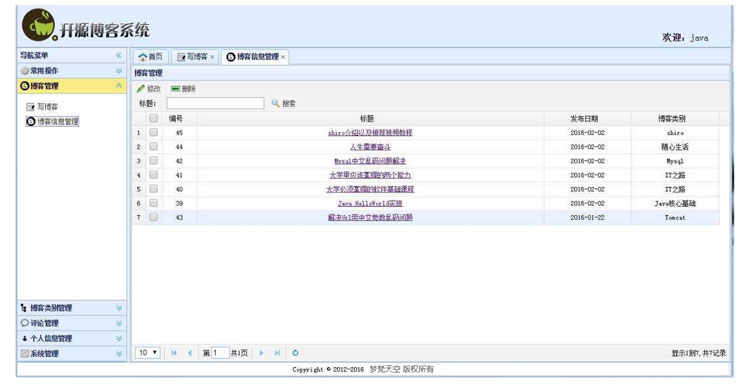
Task: Collapse the 导航菜单 navigation panel with double-arrow
Action: pos(119,55)
